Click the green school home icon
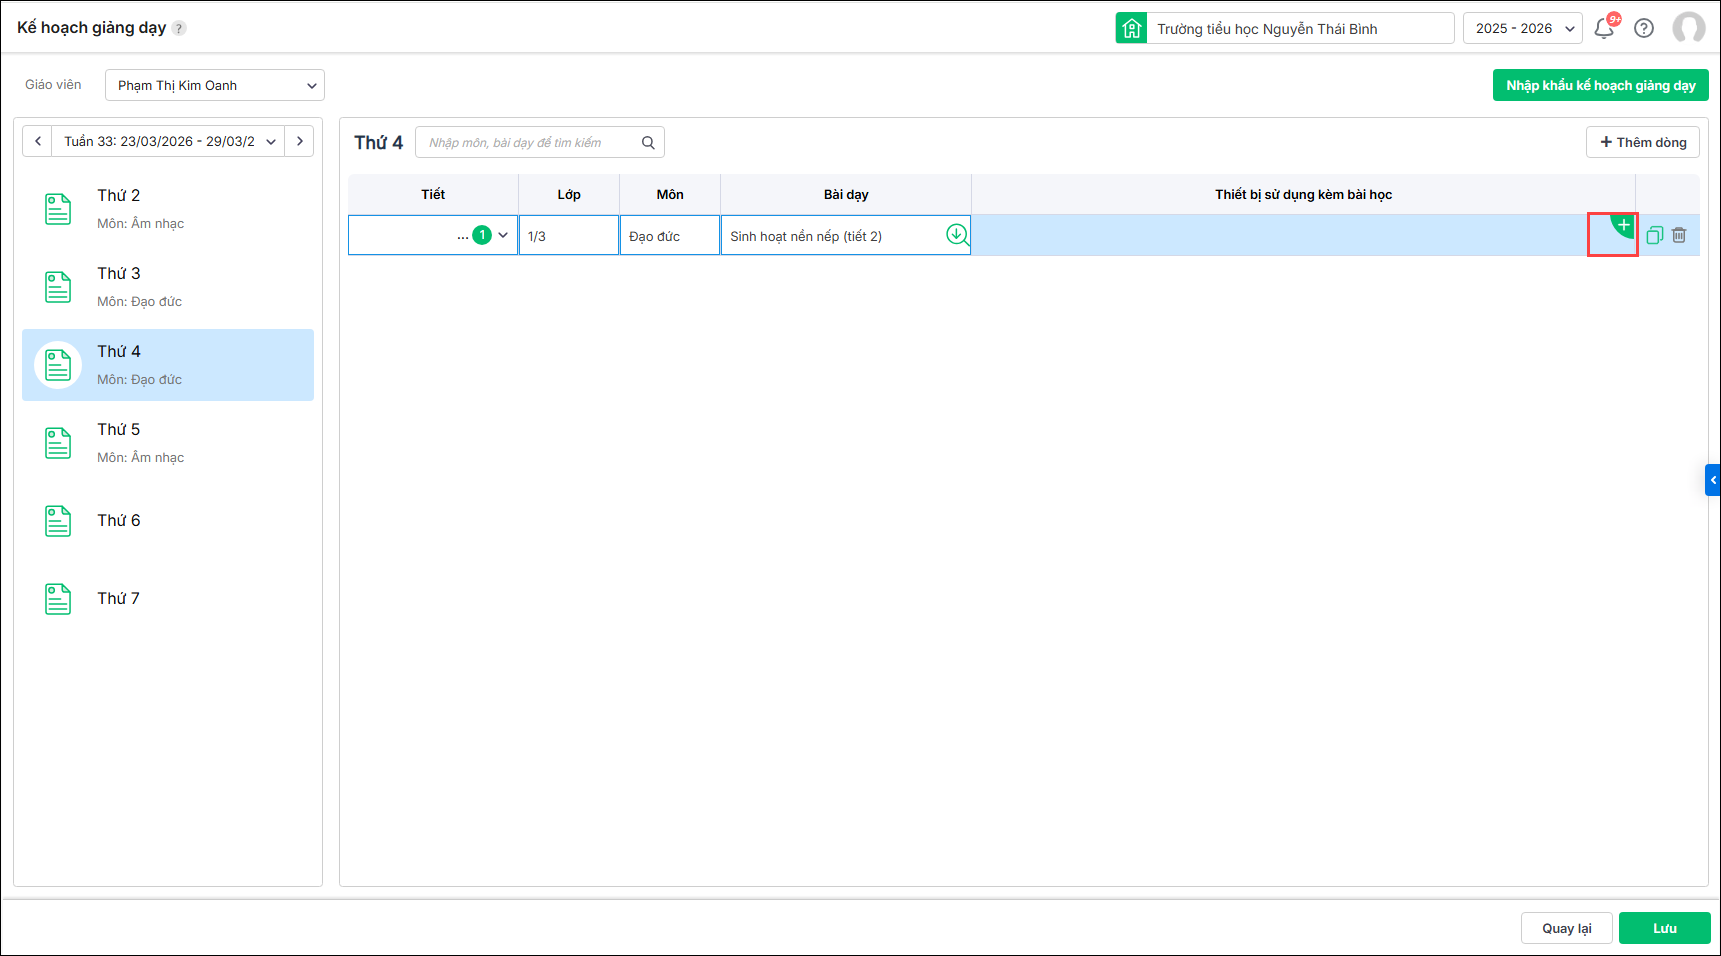This screenshot has height=956, width=1721. tap(1131, 28)
